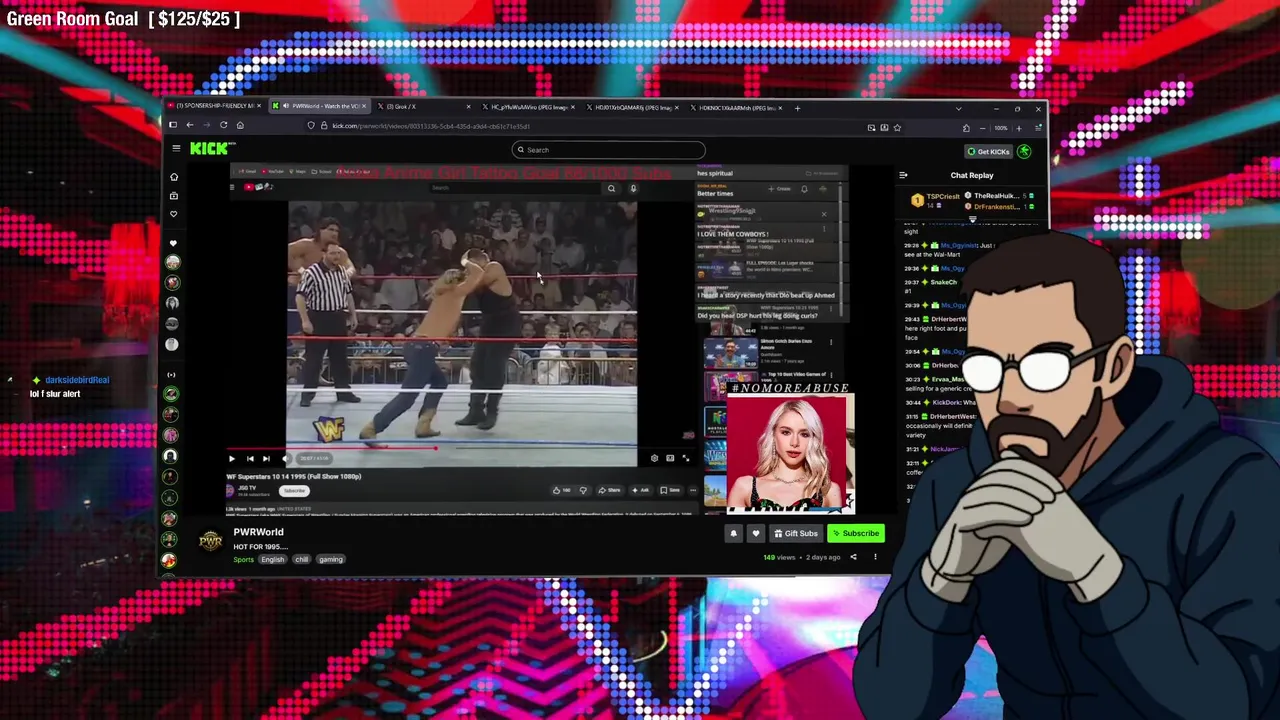Click the green Subscribe button
The width and height of the screenshot is (1280, 720).
pos(855,534)
